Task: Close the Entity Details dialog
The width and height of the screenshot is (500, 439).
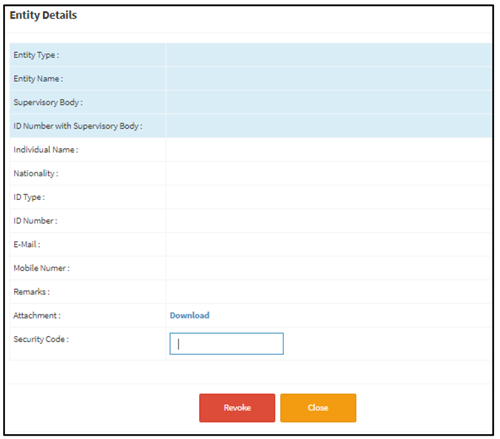Action: click(318, 408)
